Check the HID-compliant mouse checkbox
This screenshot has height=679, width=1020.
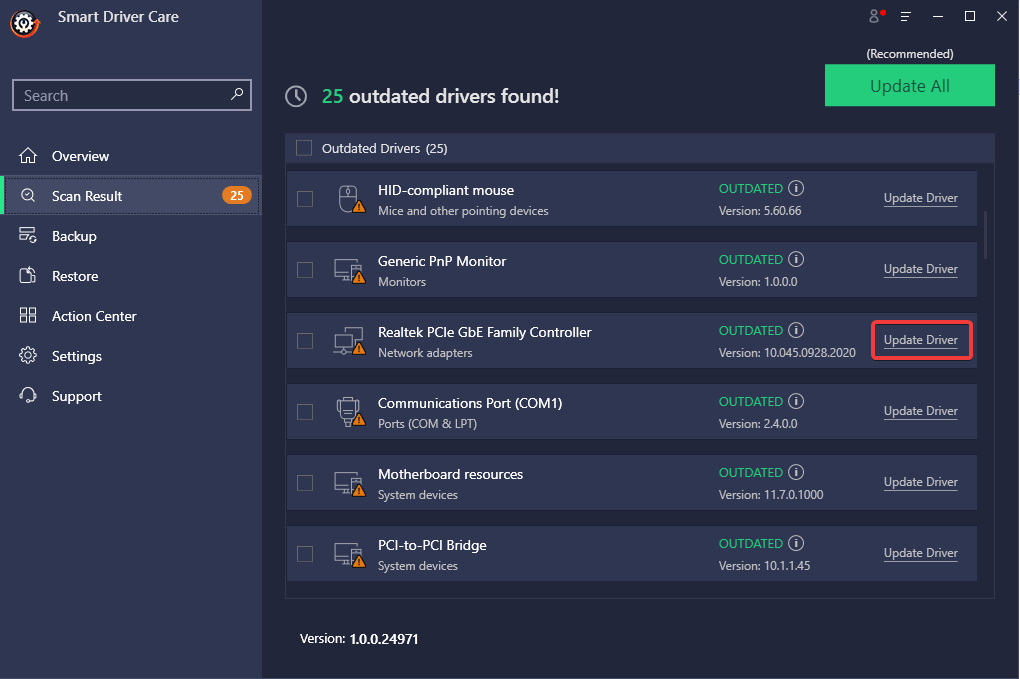pyautogui.click(x=305, y=199)
